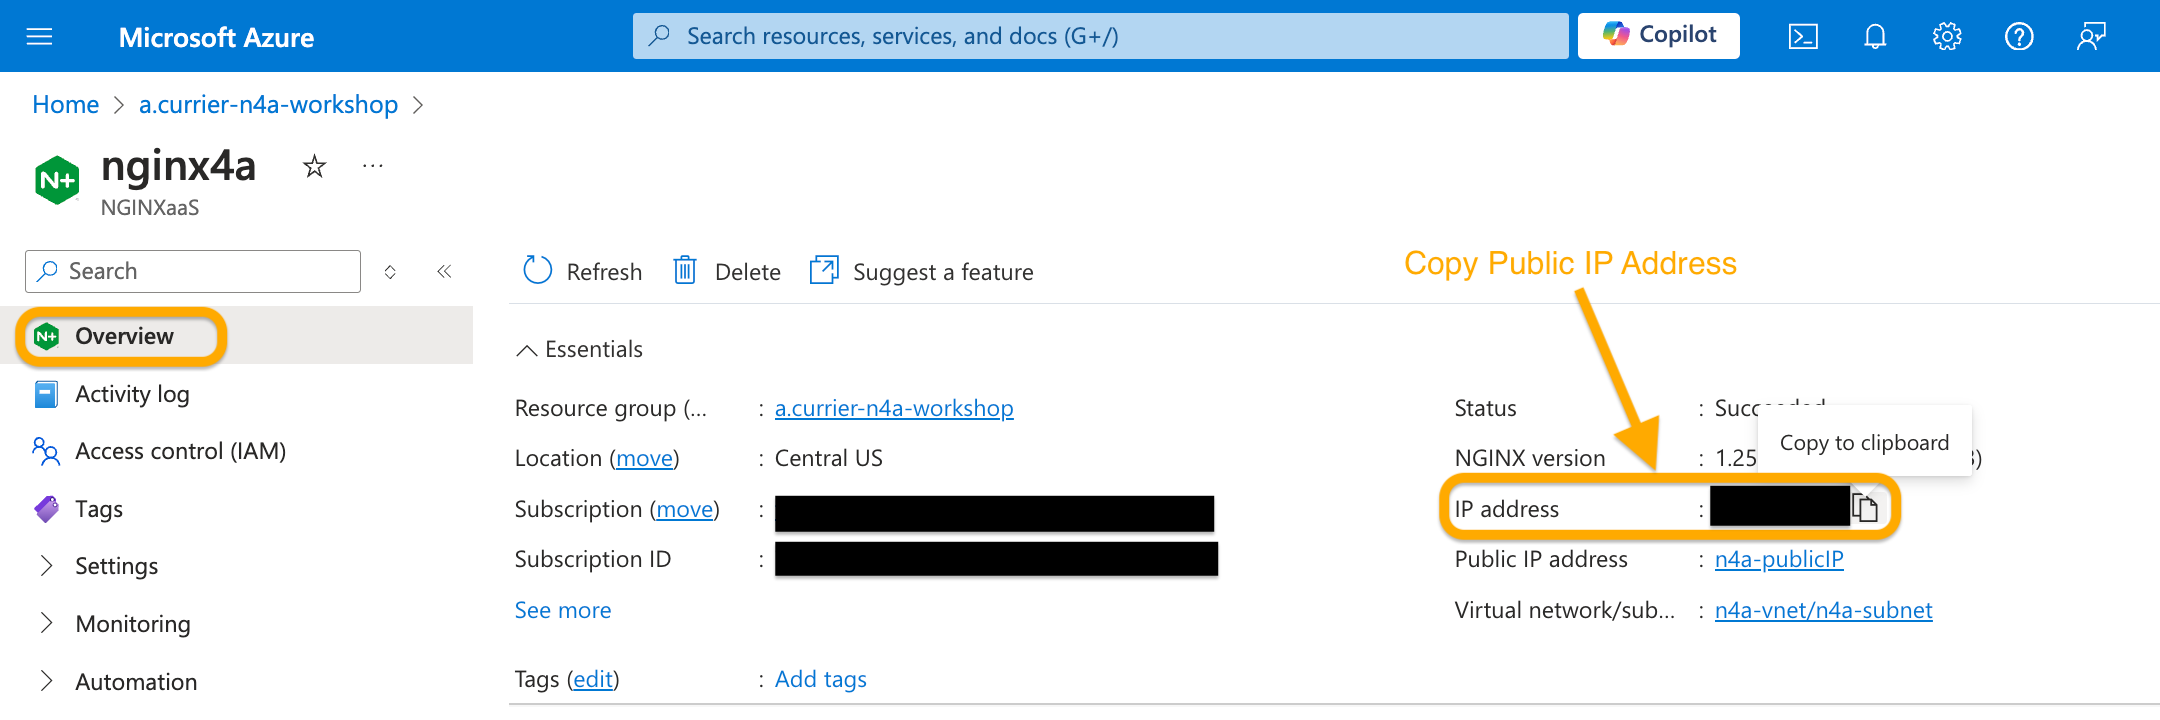Expand the Automation section

click(136, 682)
